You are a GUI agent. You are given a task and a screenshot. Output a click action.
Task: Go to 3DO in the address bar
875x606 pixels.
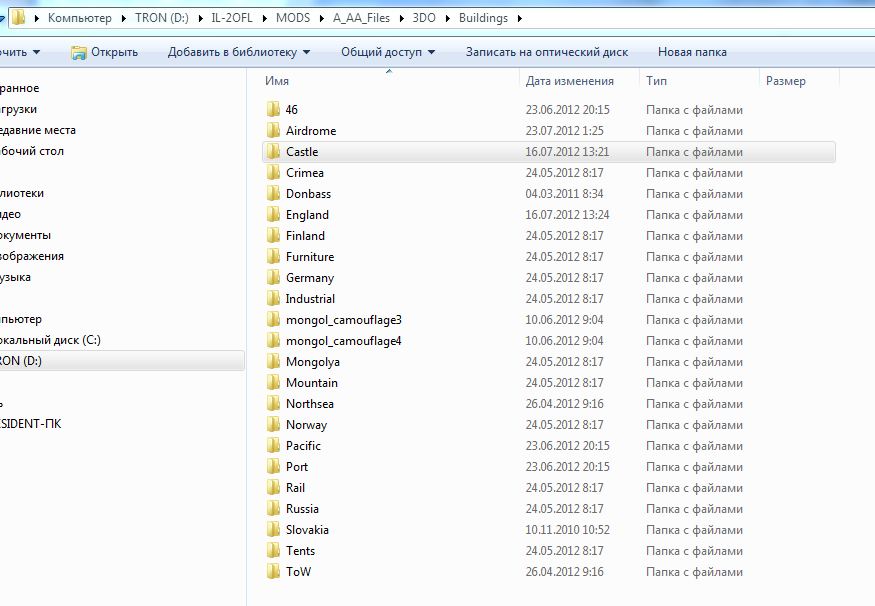tap(424, 18)
